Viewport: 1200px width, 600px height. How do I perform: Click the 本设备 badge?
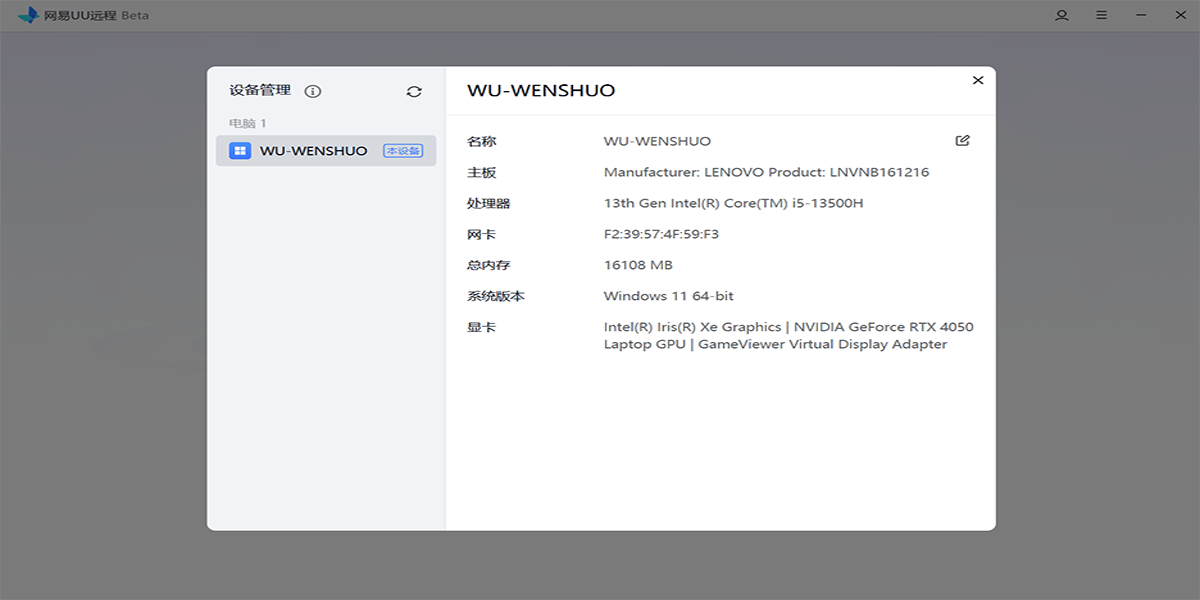(x=403, y=151)
